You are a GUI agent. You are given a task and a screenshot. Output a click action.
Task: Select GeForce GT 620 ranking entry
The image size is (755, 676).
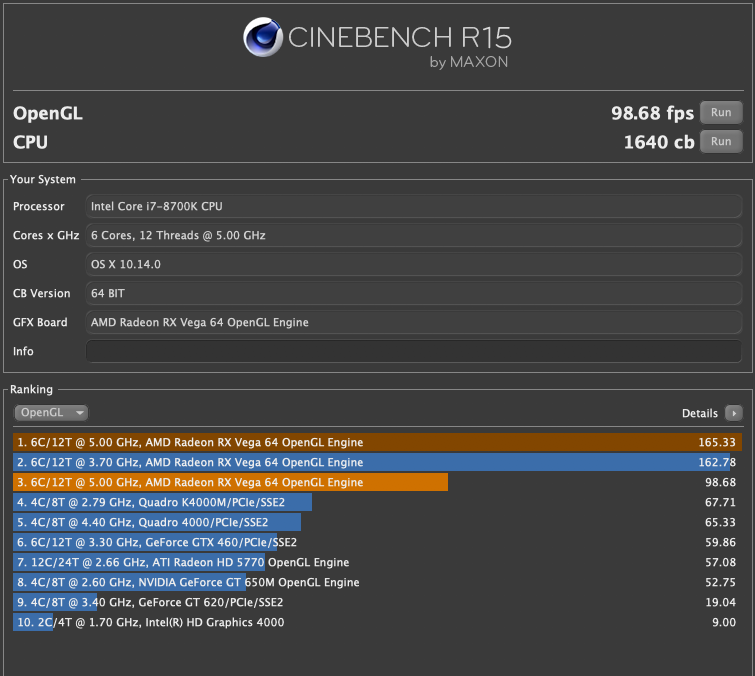[378, 602]
